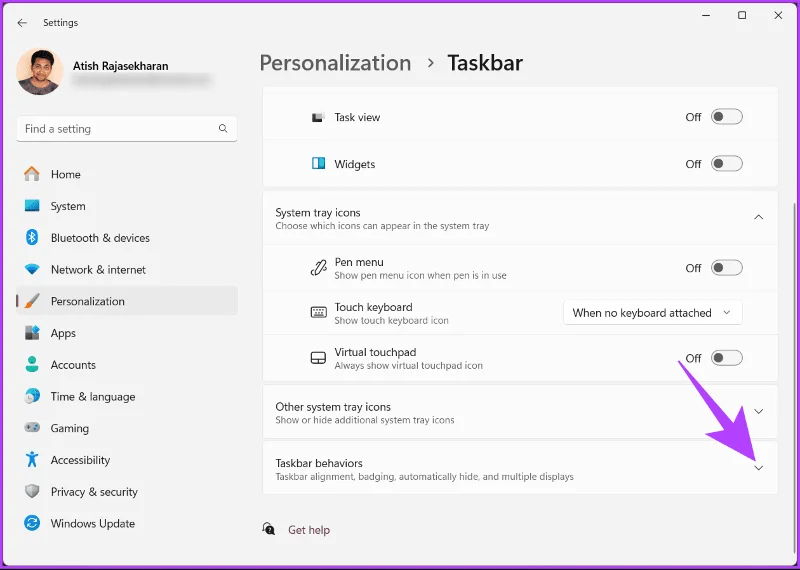Click the Other system tray icons label
The width and height of the screenshot is (800, 570).
[x=333, y=407]
